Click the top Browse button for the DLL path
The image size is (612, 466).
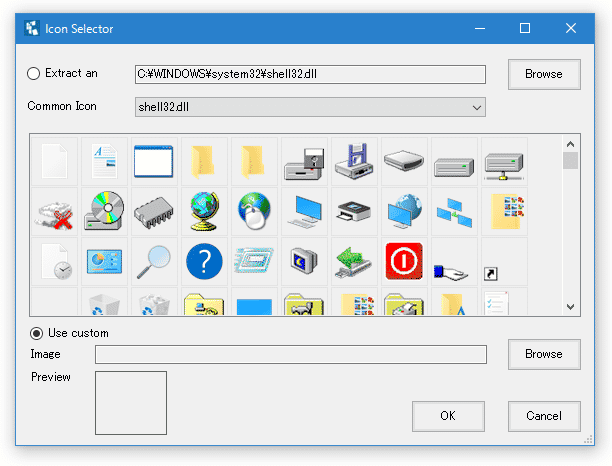point(544,74)
